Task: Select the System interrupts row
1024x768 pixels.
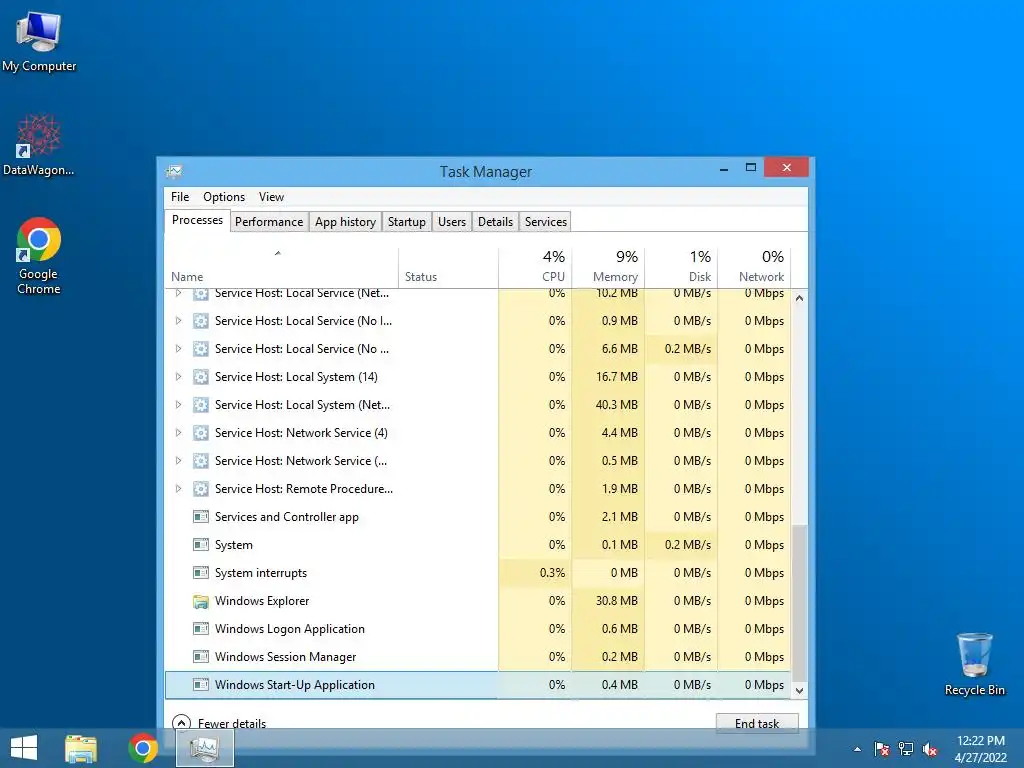Action: (x=478, y=573)
